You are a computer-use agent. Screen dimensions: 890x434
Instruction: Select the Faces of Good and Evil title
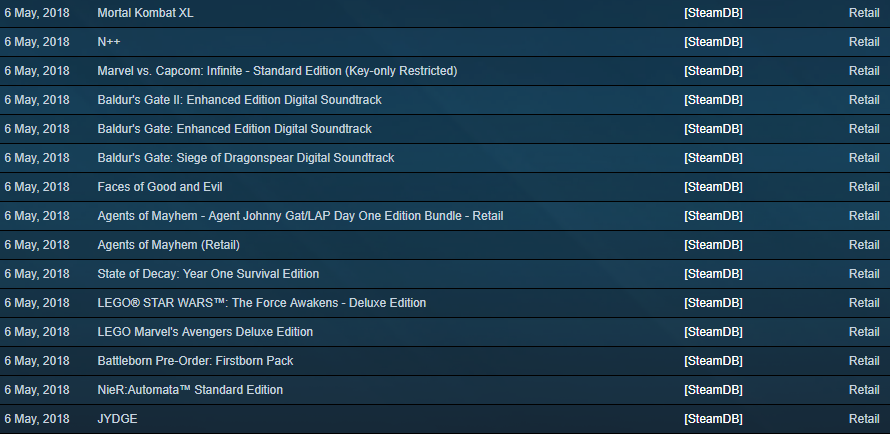point(160,186)
